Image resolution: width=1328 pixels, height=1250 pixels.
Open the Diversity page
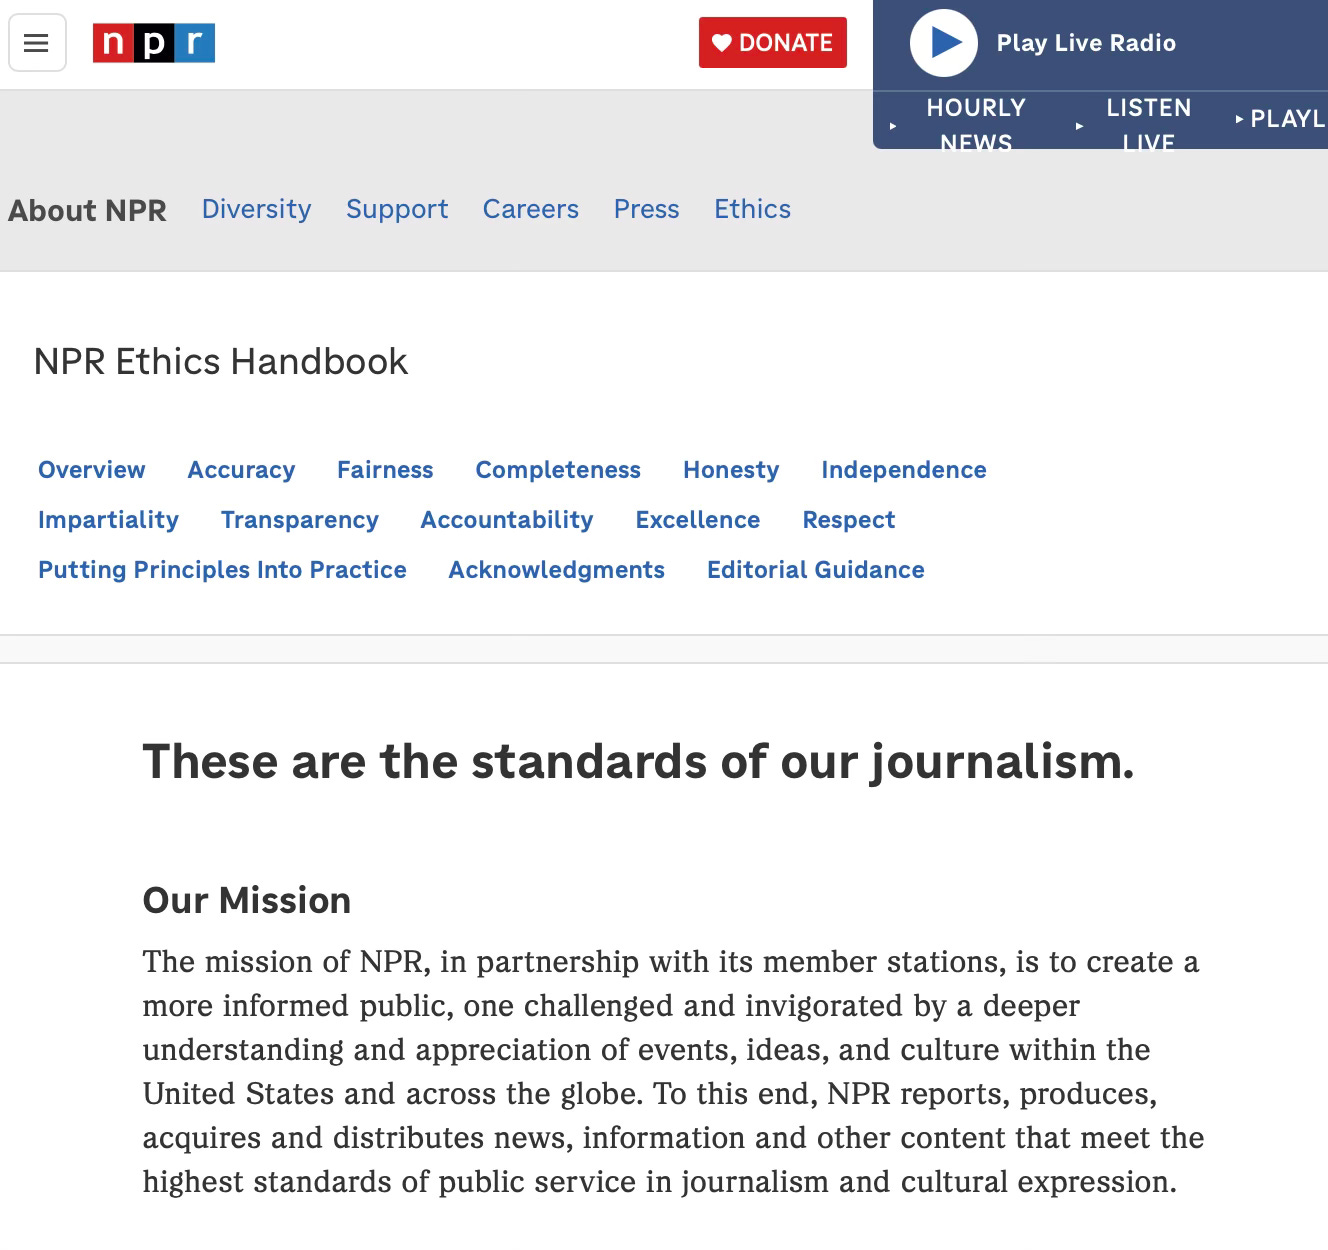click(256, 209)
